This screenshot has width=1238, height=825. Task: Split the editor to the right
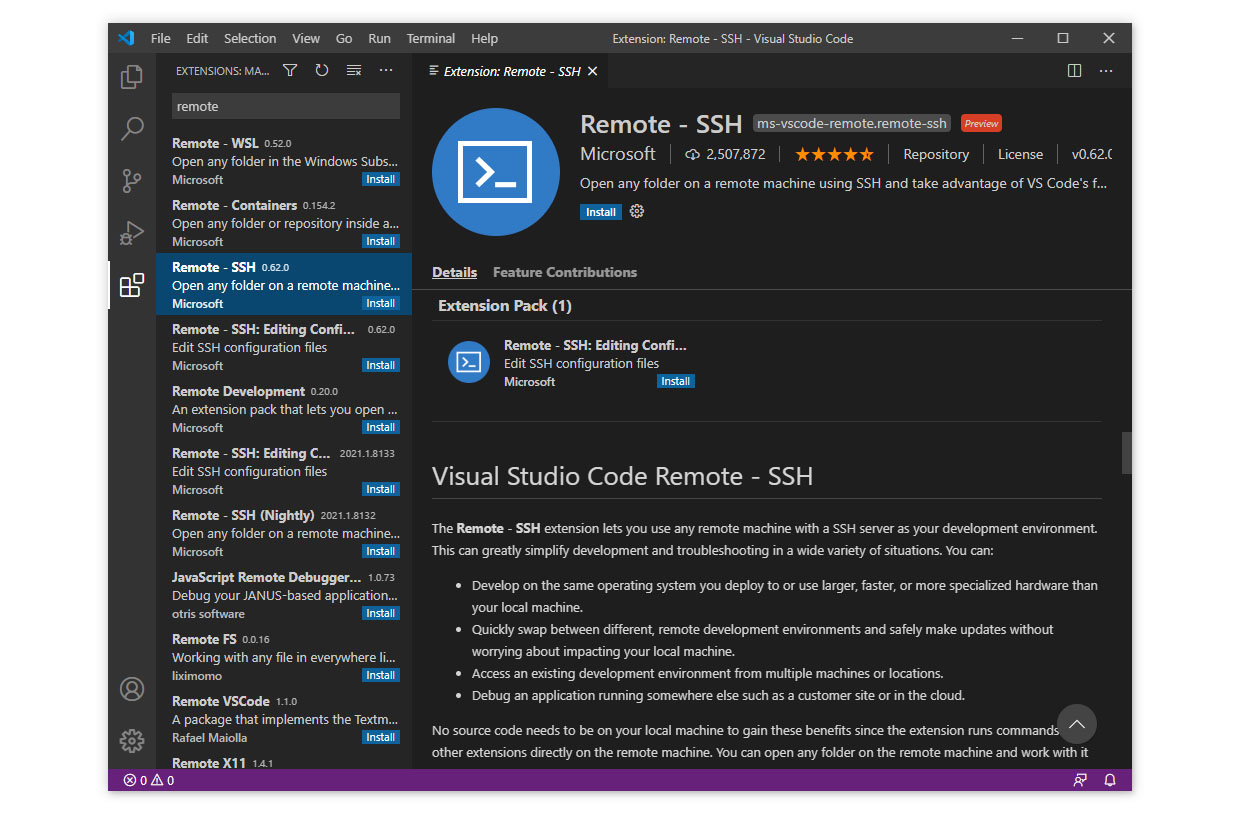click(1074, 71)
